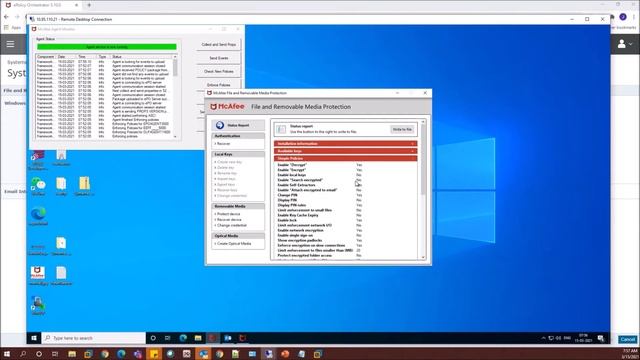Select WeChat-like green desktop icon
Screen dimensions: 640x360
pyautogui.click(x=38, y=187)
